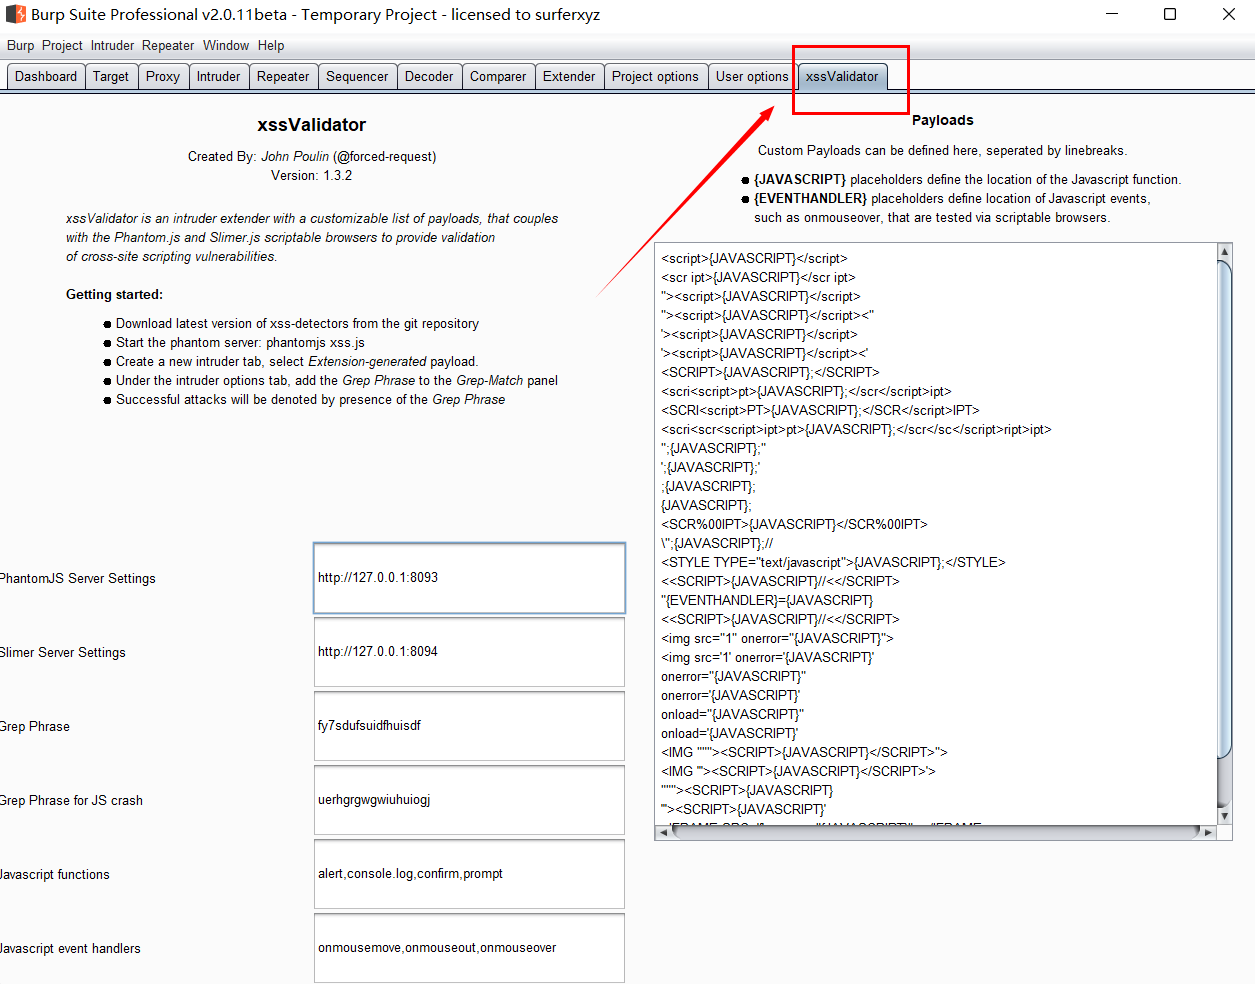Click the Version: 1.3.2 text
The height and width of the screenshot is (984, 1255).
[x=311, y=175]
